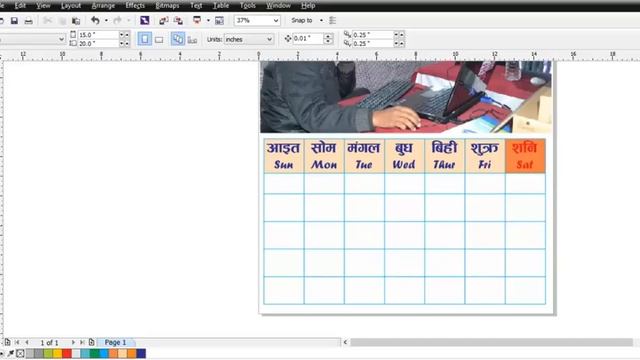This screenshot has height=360, width=640.
Task: Open the 37% zoom level dropdown
Action: 276,20
